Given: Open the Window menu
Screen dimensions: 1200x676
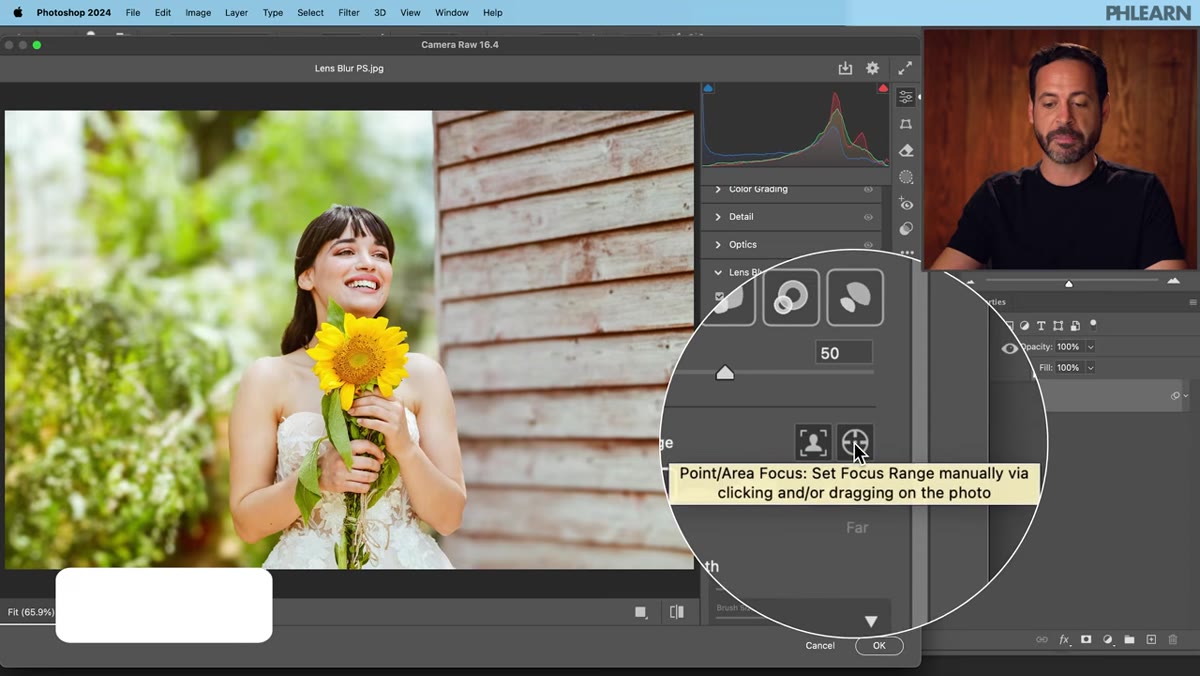Looking at the screenshot, I should click(452, 13).
